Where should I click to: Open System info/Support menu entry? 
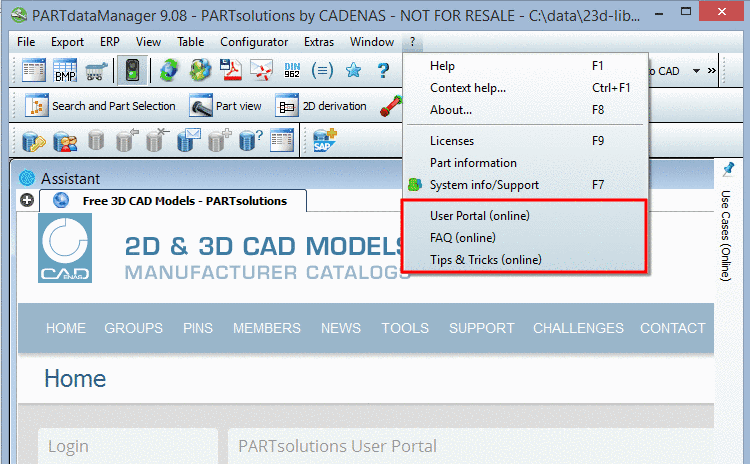click(525, 185)
